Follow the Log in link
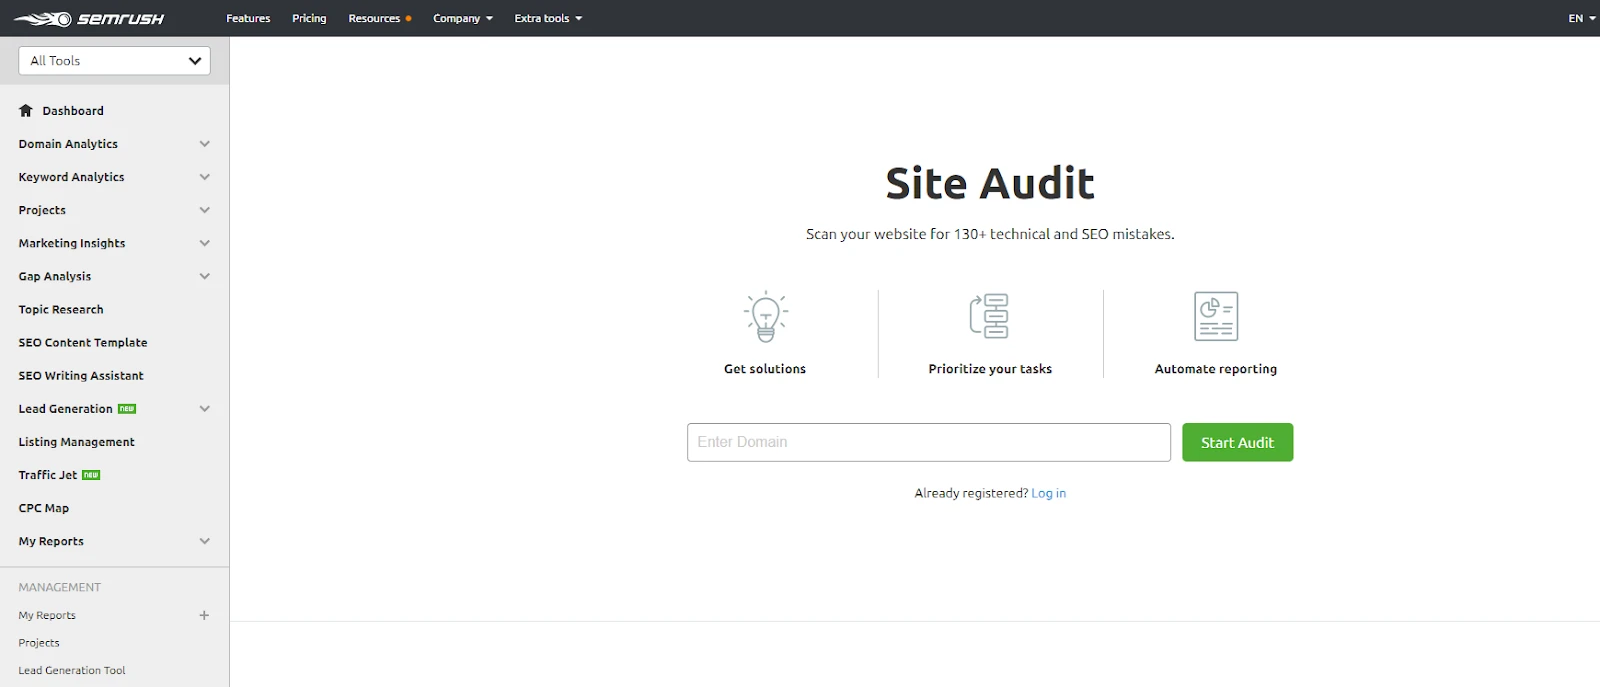The width and height of the screenshot is (1600, 687). point(1048,493)
